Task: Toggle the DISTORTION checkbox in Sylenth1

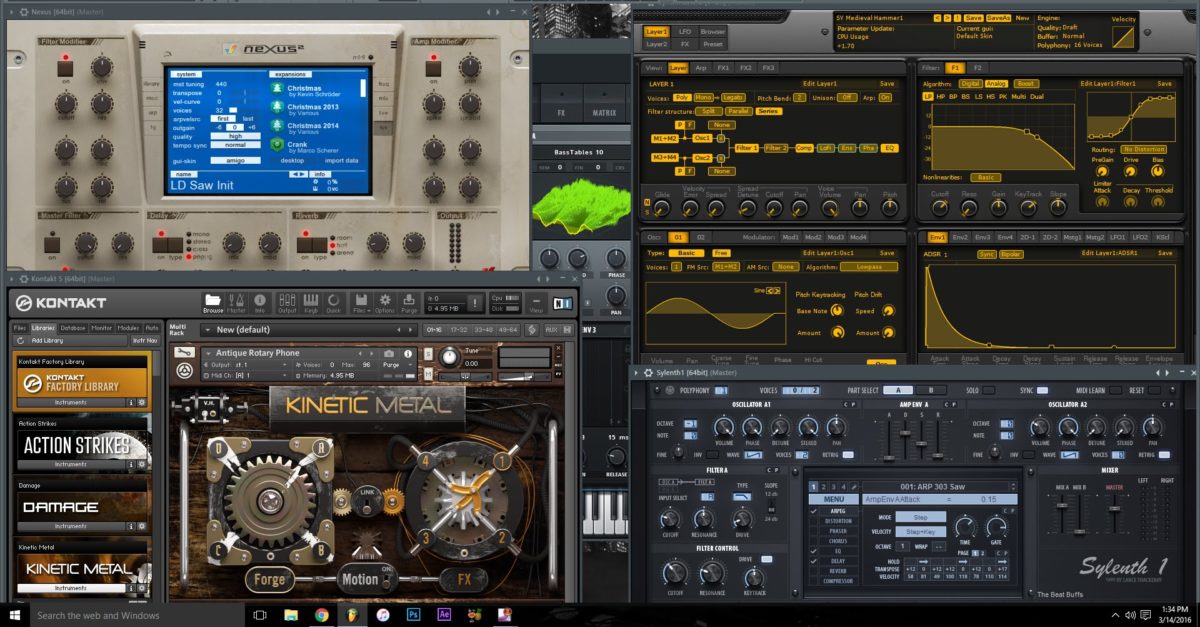Action: click(x=815, y=520)
